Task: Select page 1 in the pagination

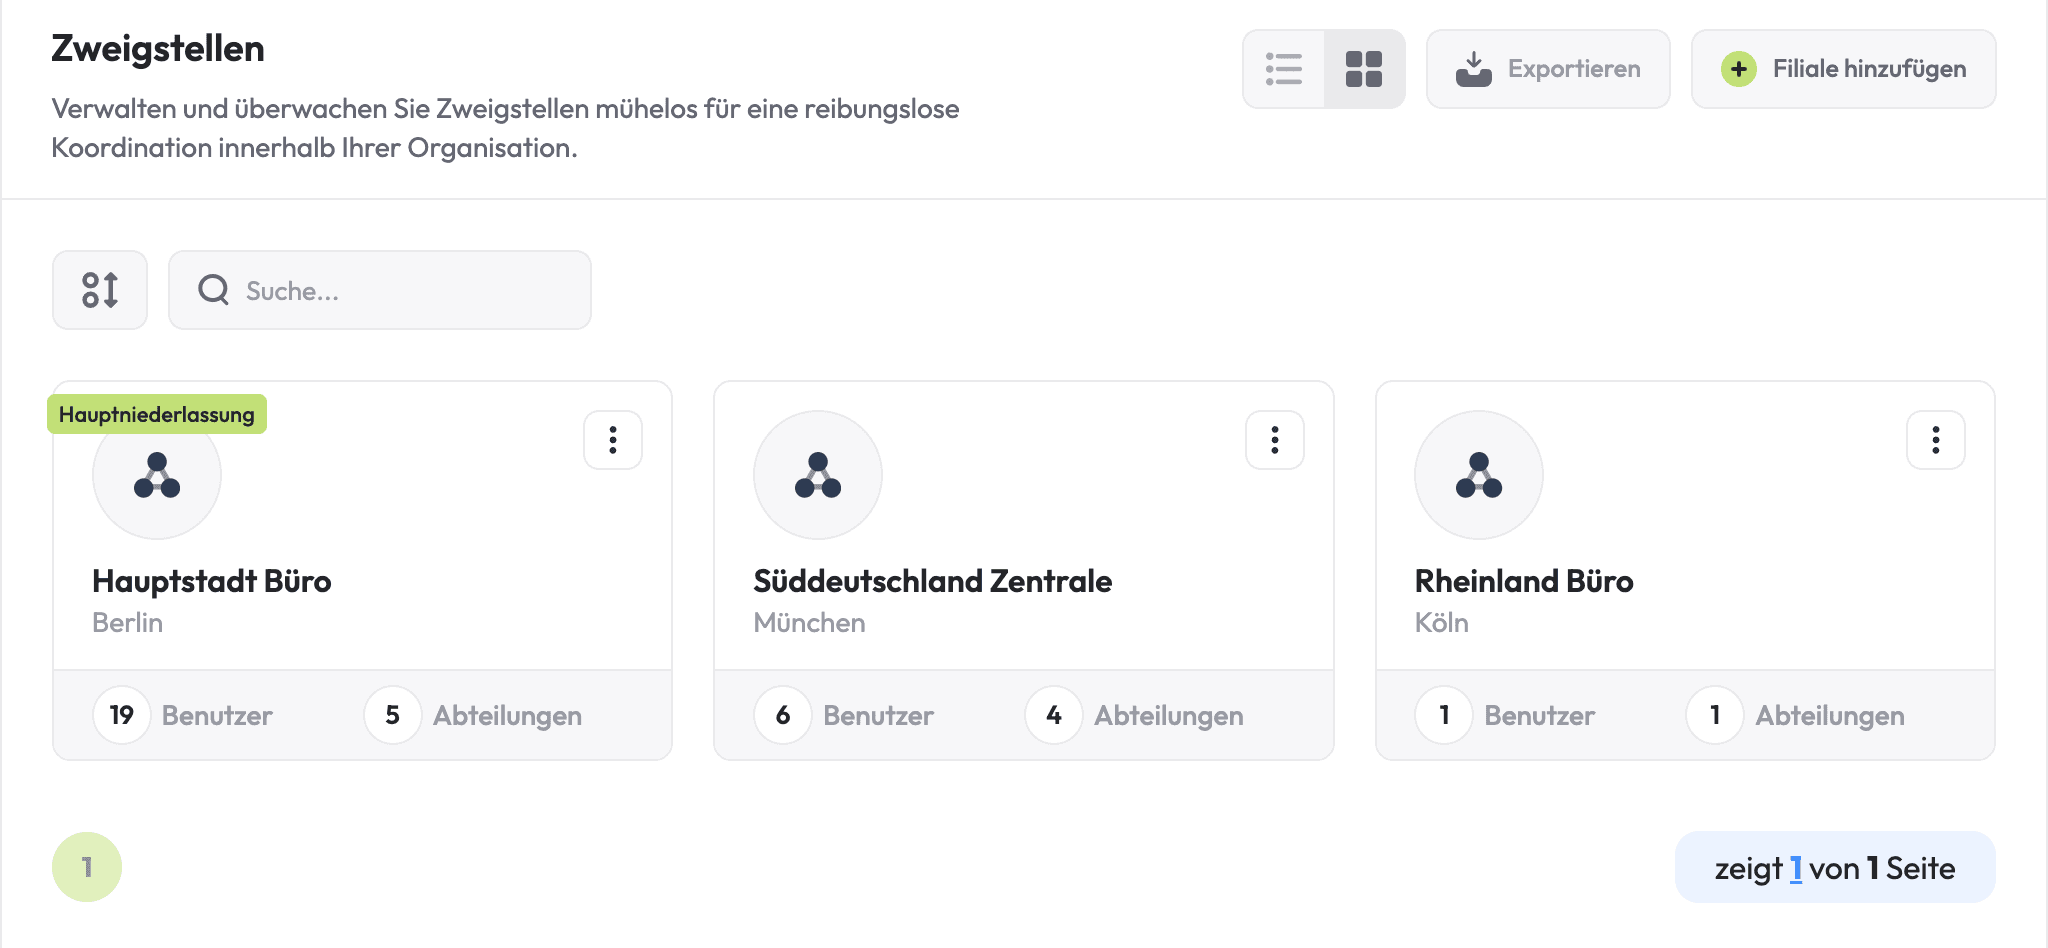Action: pyautogui.click(x=87, y=867)
